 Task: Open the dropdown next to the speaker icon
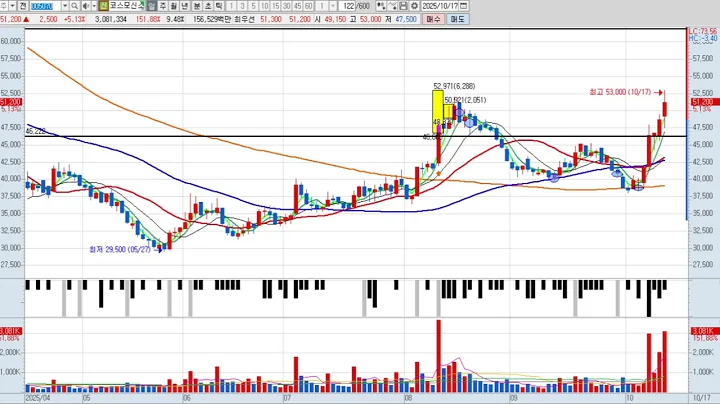point(94,6)
